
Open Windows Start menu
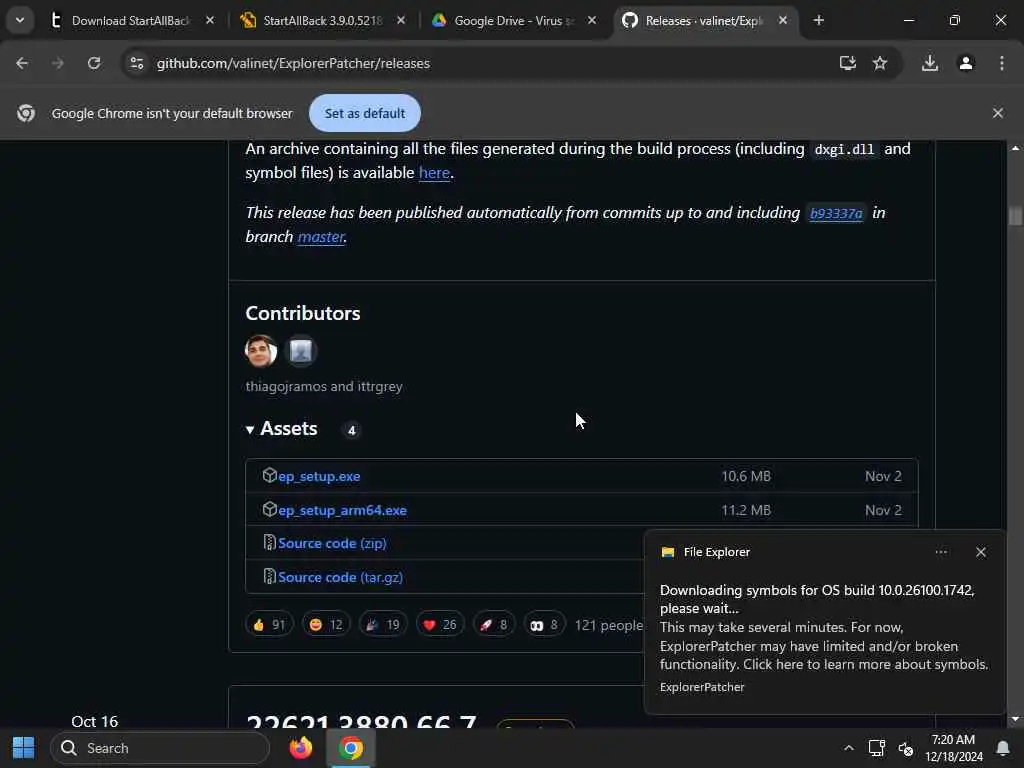[24, 748]
